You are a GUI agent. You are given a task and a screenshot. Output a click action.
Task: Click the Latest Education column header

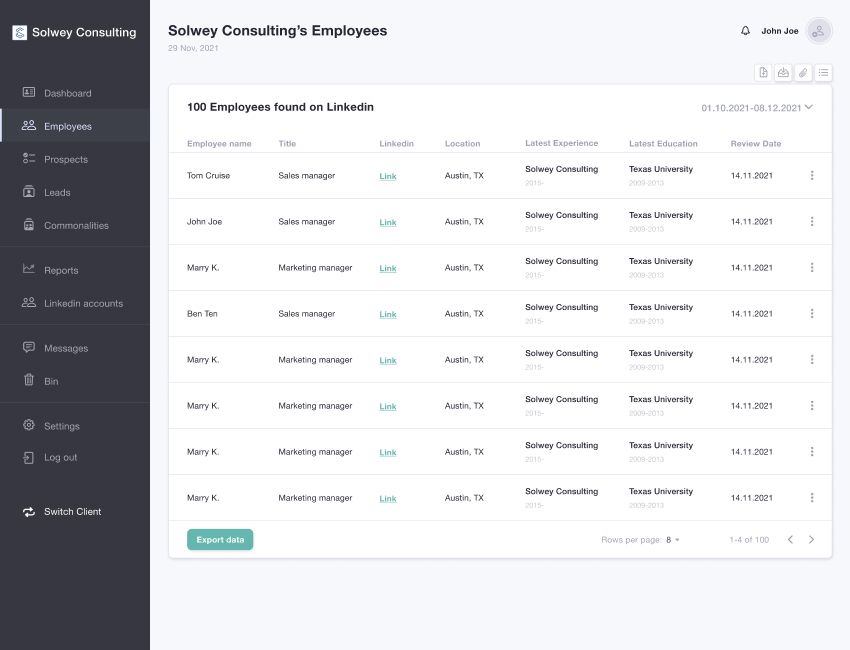pyautogui.click(x=663, y=144)
